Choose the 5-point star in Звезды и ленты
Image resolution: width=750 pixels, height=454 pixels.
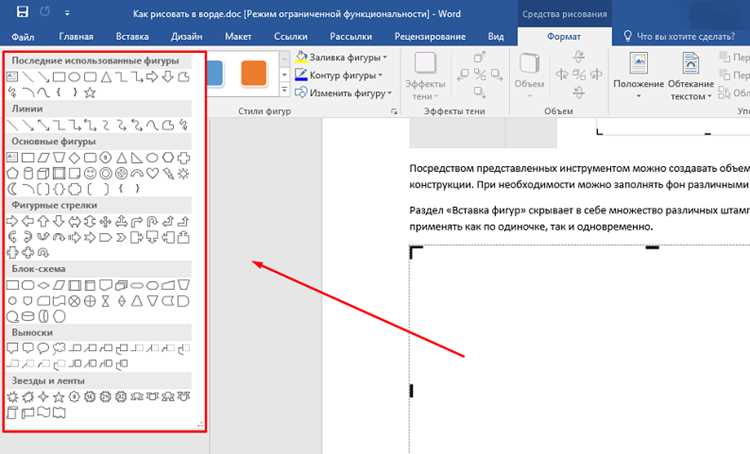(x=59, y=397)
